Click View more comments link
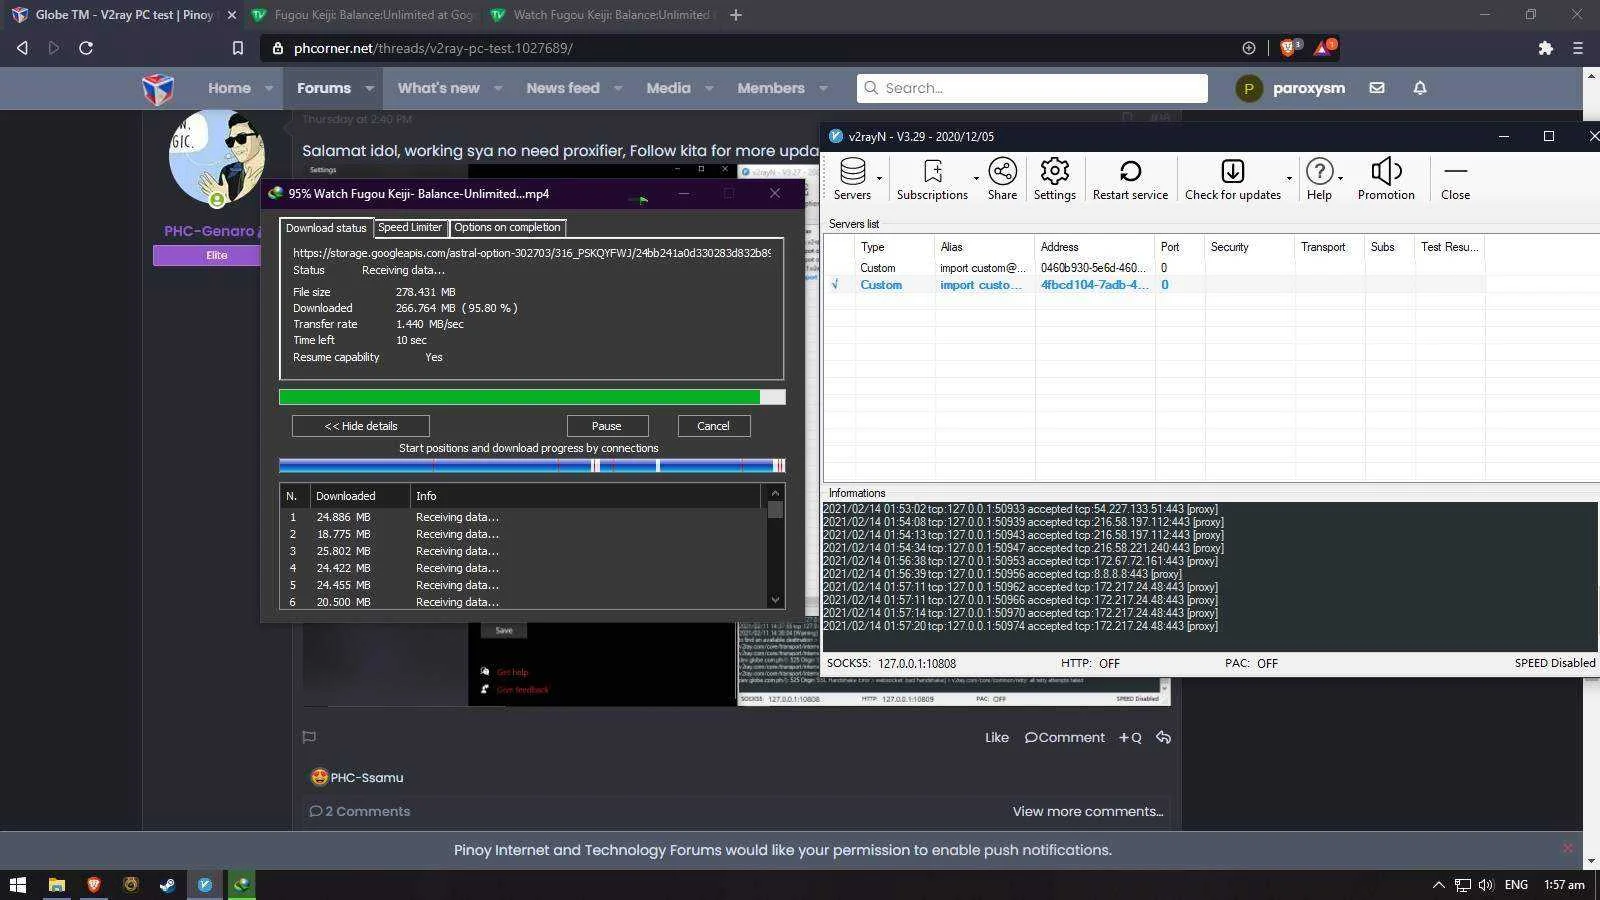The image size is (1600, 900). pos(1088,811)
